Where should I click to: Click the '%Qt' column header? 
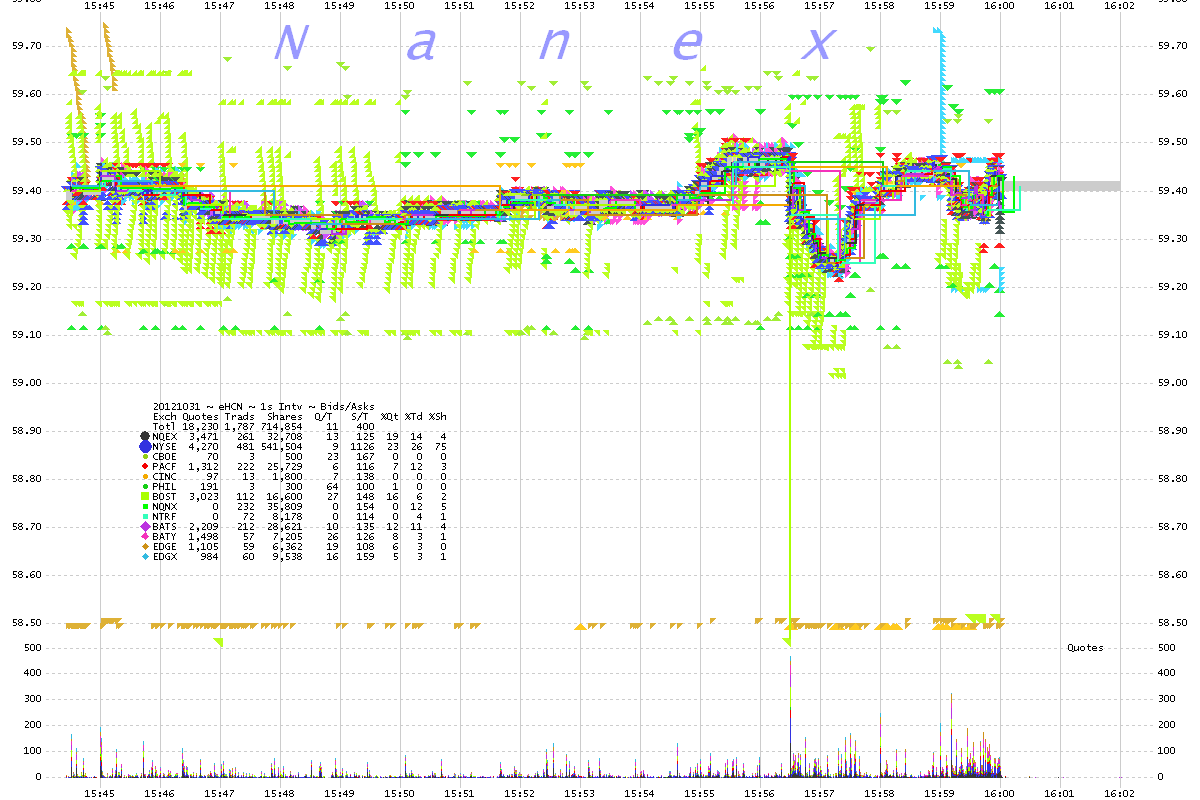pos(389,416)
